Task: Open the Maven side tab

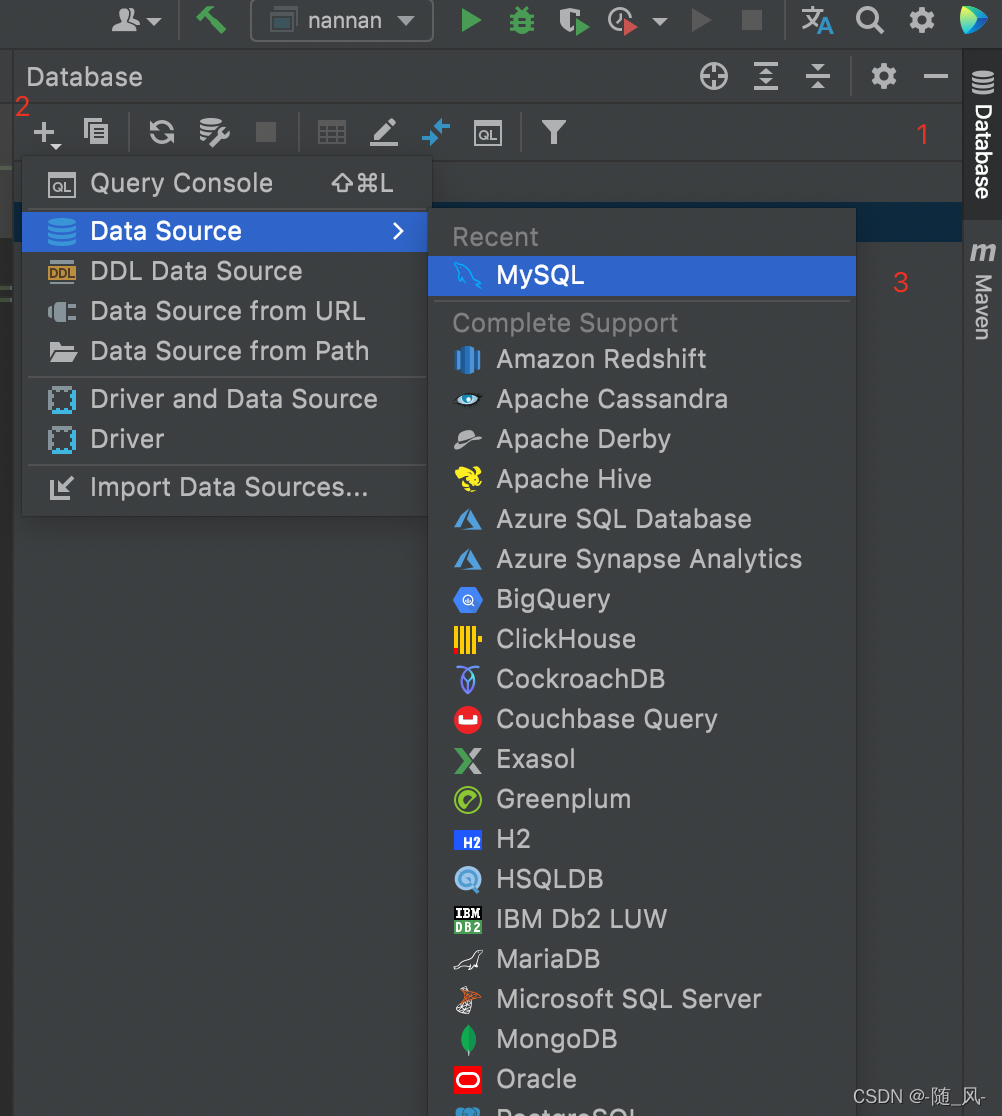Action: 982,292
